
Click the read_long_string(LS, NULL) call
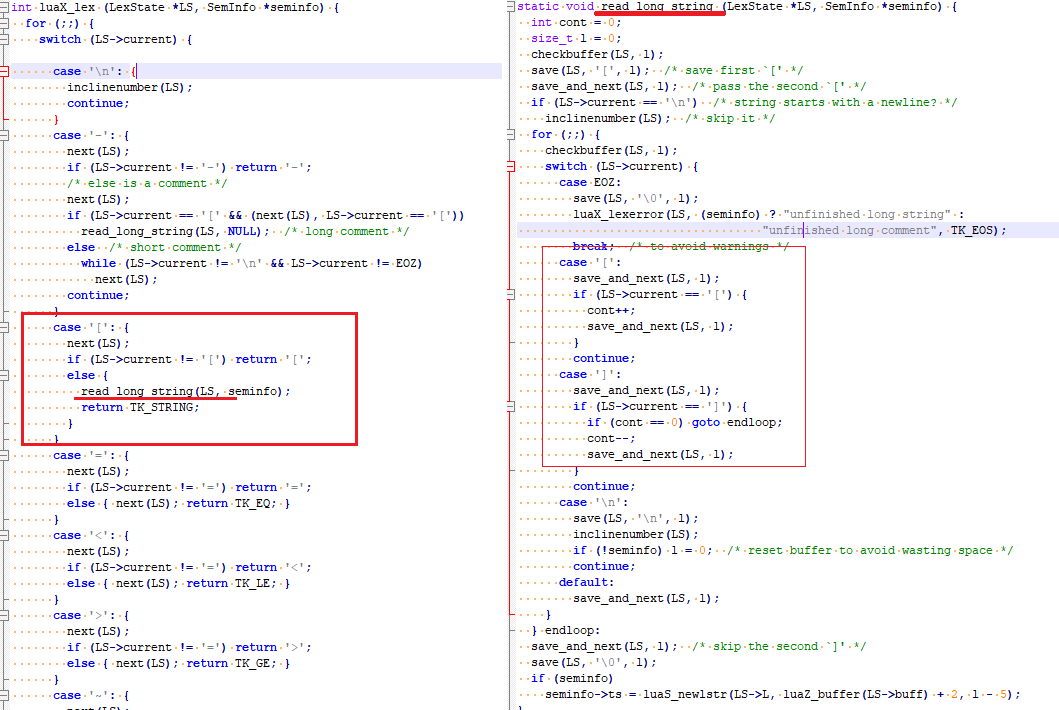click(174, 231)
